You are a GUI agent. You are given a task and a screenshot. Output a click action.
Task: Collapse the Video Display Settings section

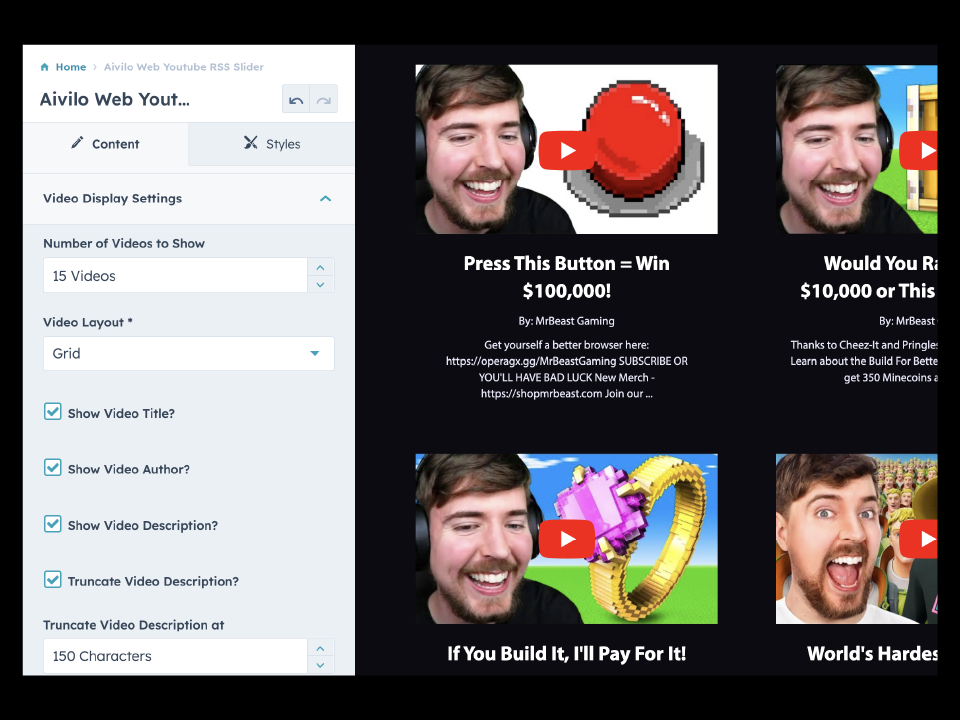pyautogui.click(x=325, y=199)
